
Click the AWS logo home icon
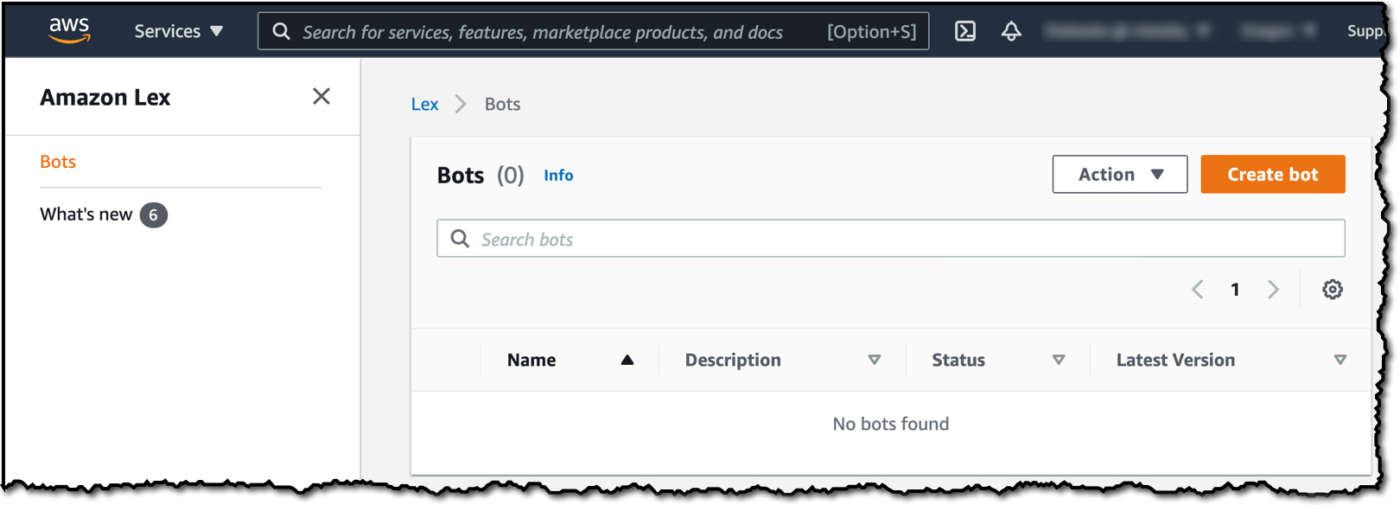[x=69, y=31]
